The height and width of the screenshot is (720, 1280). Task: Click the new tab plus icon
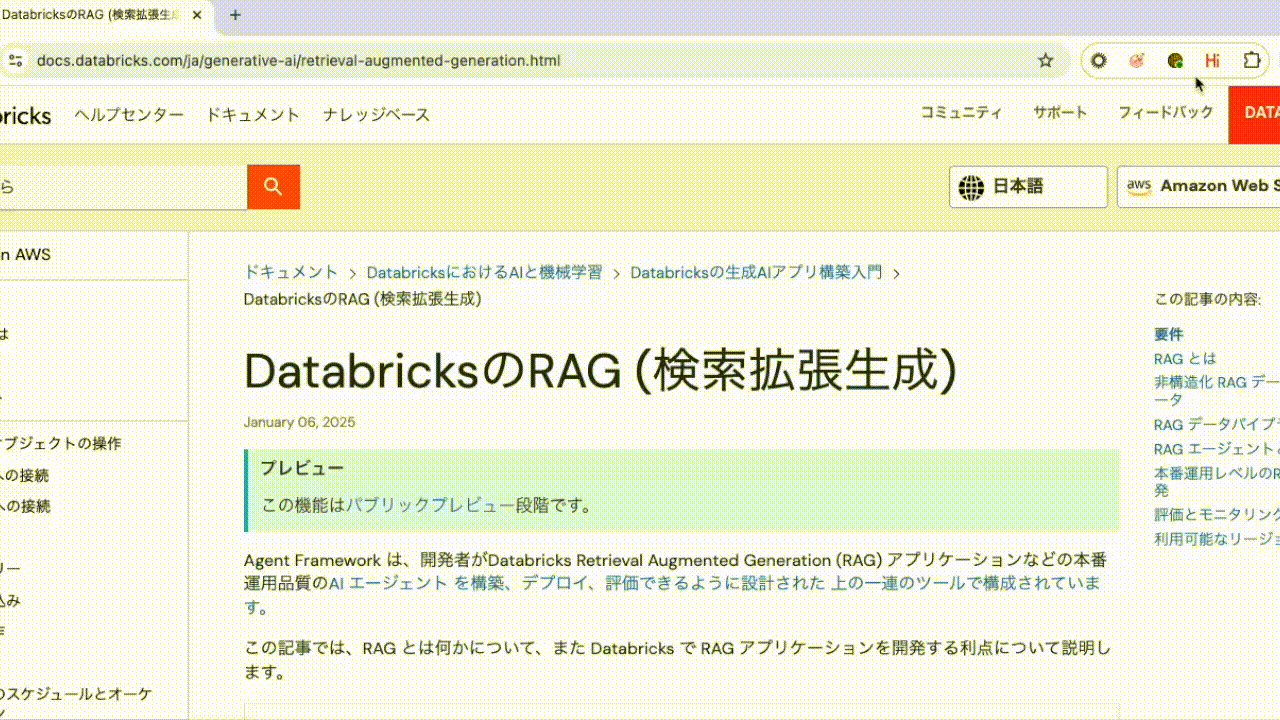[234, 16]
